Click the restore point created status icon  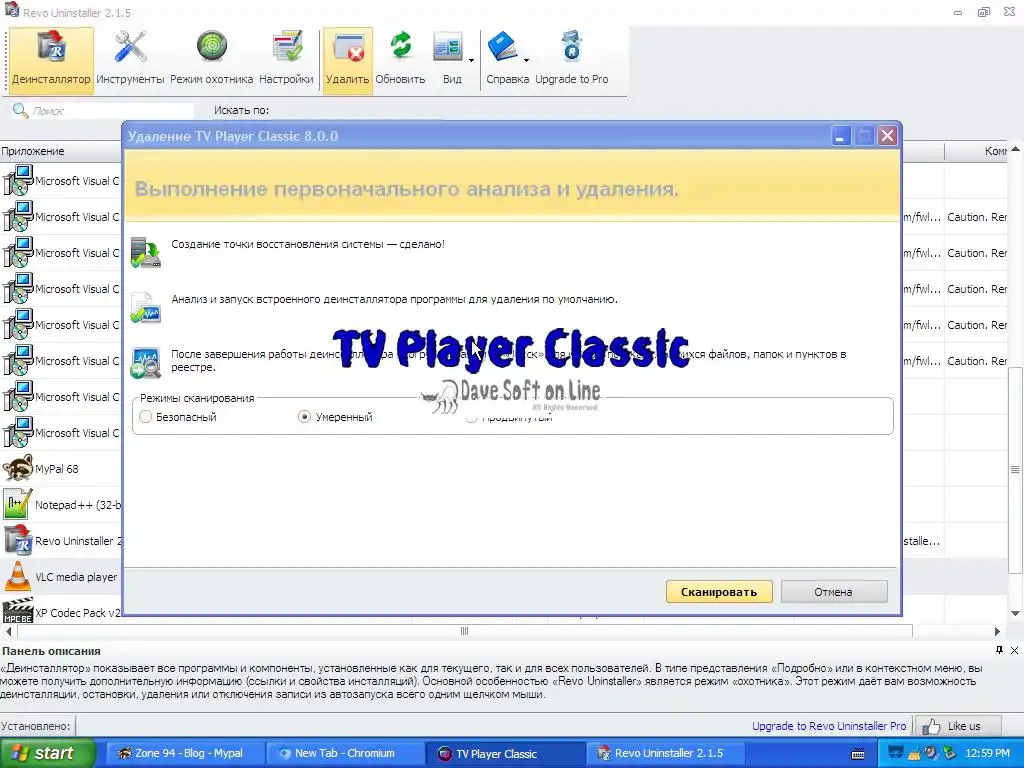coord(146,252)
